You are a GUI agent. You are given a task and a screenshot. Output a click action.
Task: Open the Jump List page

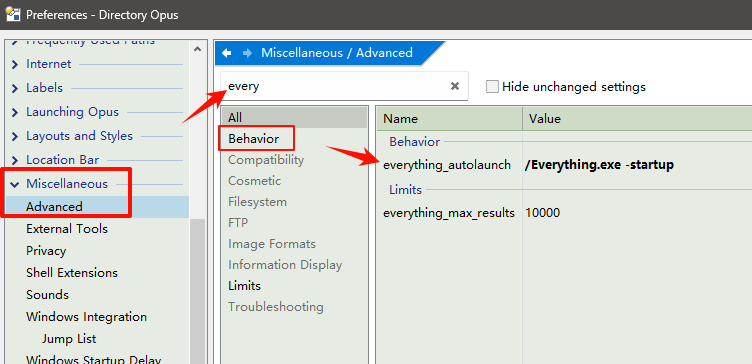click(69, 339)
